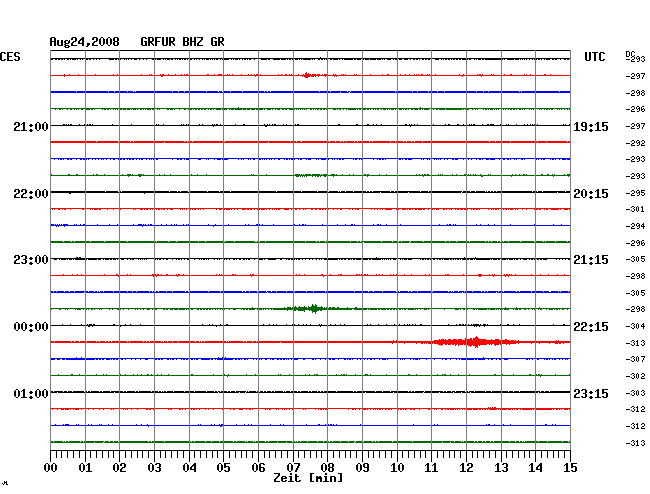
Task: Select the 23:00 local time label
Action: [31, 260]
